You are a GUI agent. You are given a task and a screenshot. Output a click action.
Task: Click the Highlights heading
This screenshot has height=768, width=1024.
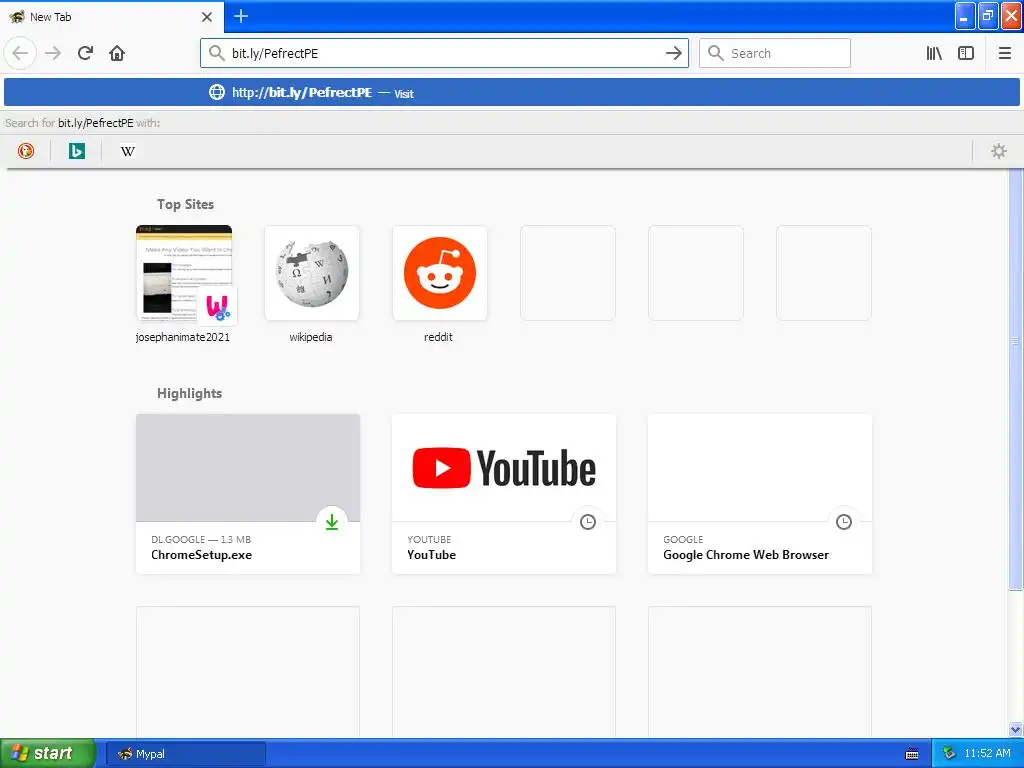pyautogui.click(x=189, y=393)
